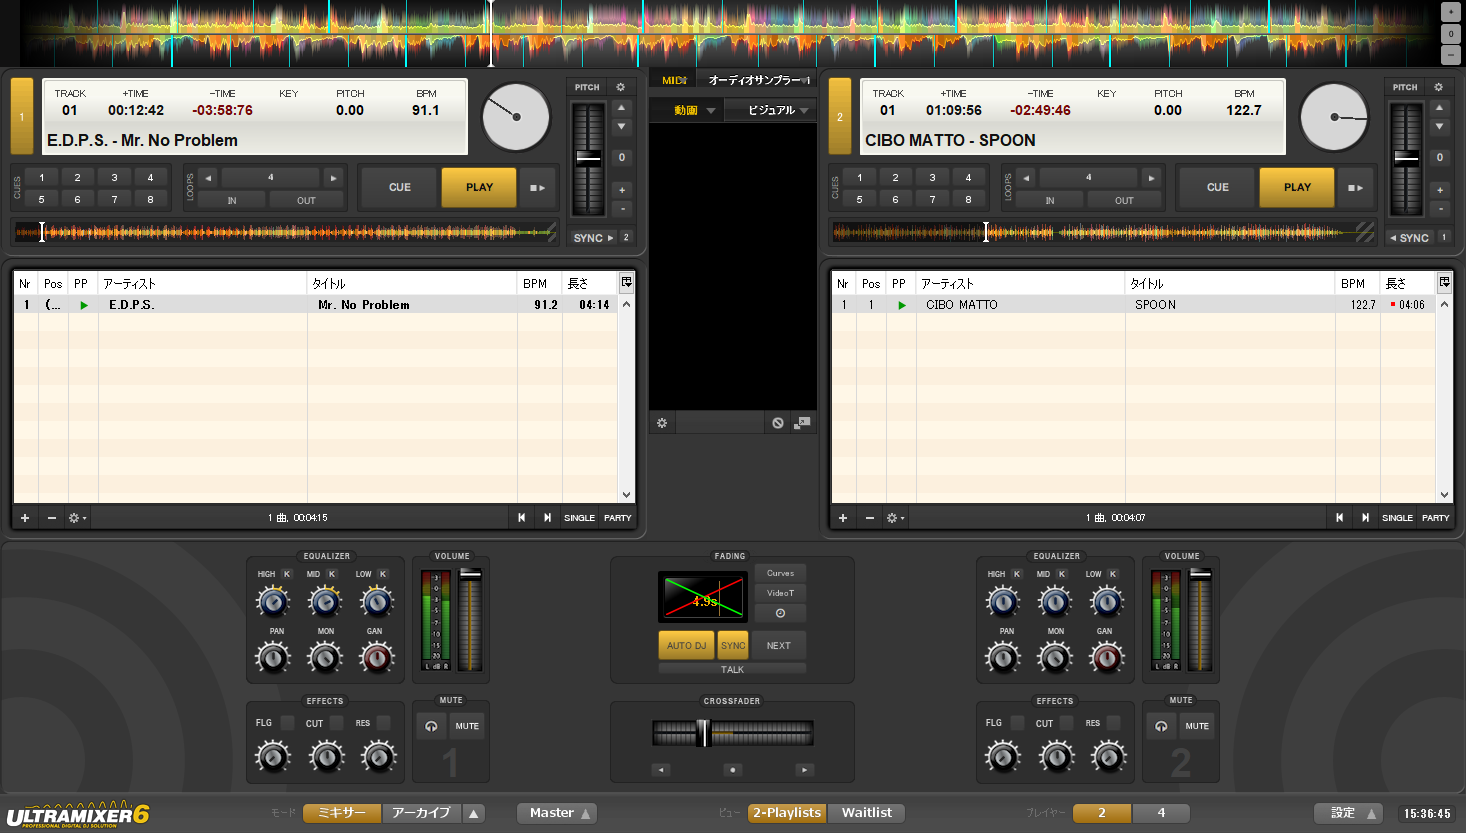Toggle channel 1 HIGH kill K button
1466x833 pixels.
pyautogui.click(x=286, y=574)
